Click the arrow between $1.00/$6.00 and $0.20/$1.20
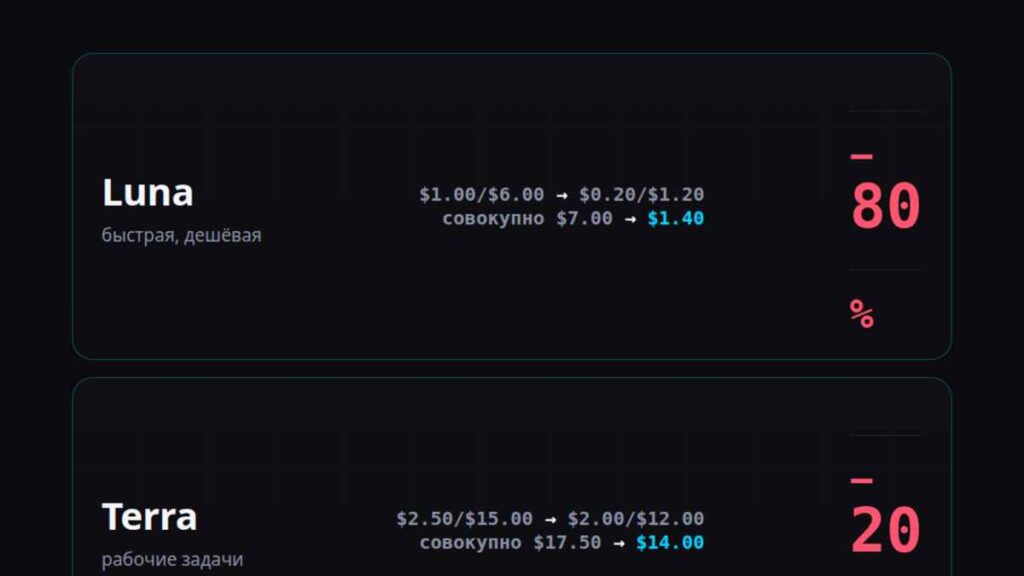1024x576 pixels. [562, 195]
